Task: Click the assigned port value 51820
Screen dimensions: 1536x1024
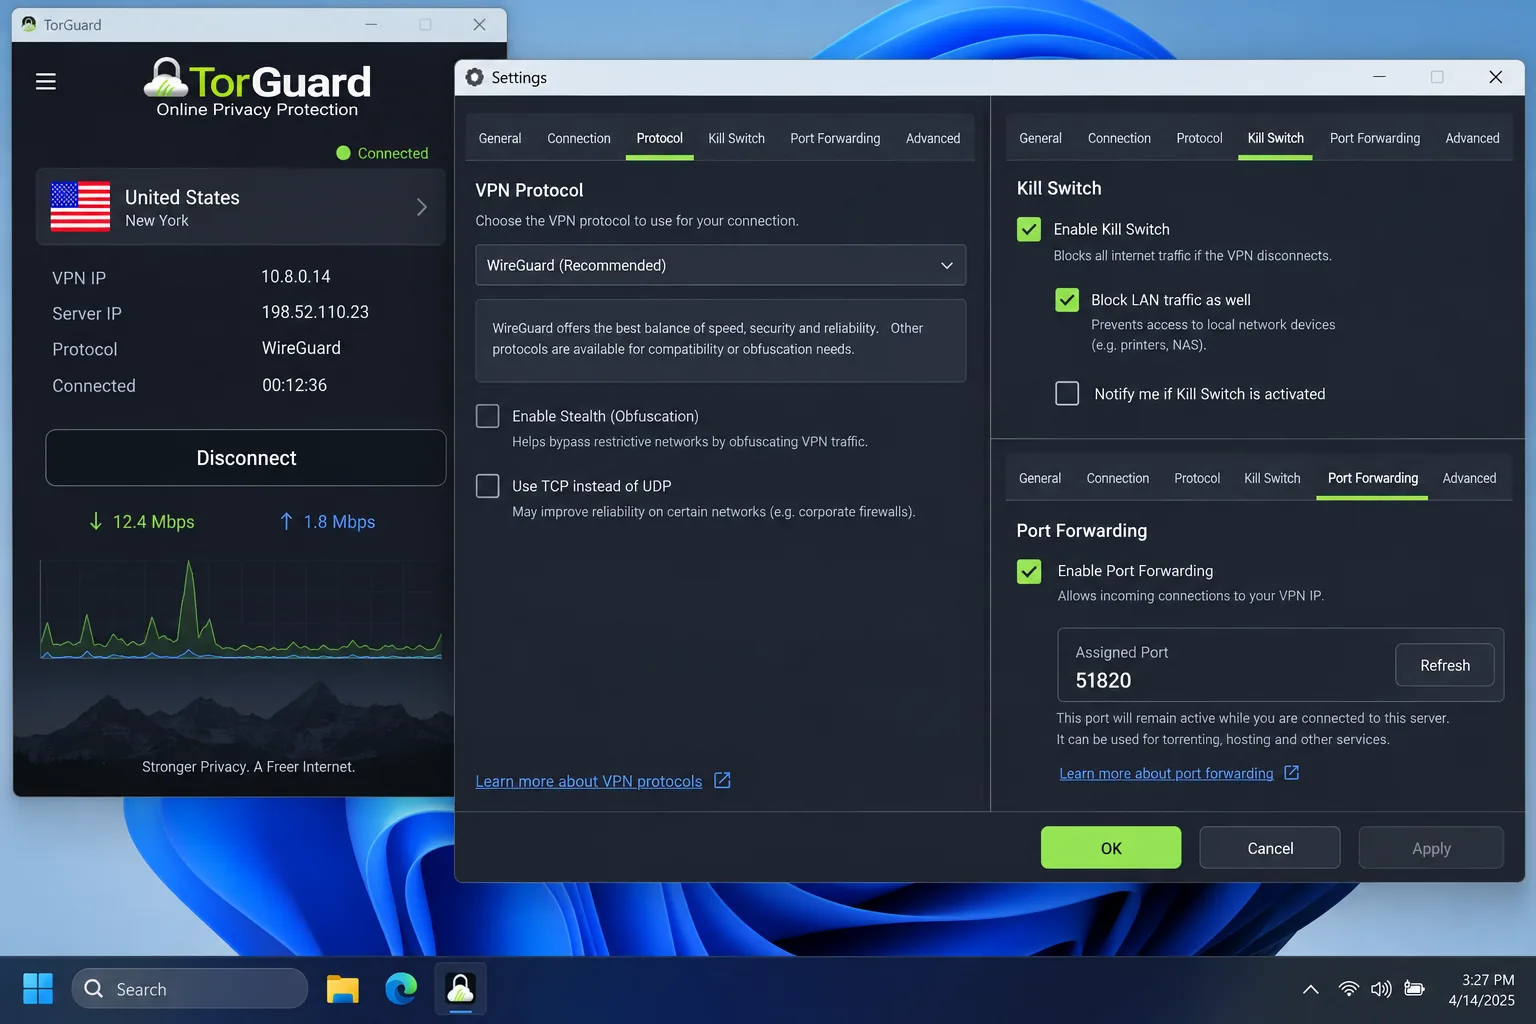Action: 1103,680
